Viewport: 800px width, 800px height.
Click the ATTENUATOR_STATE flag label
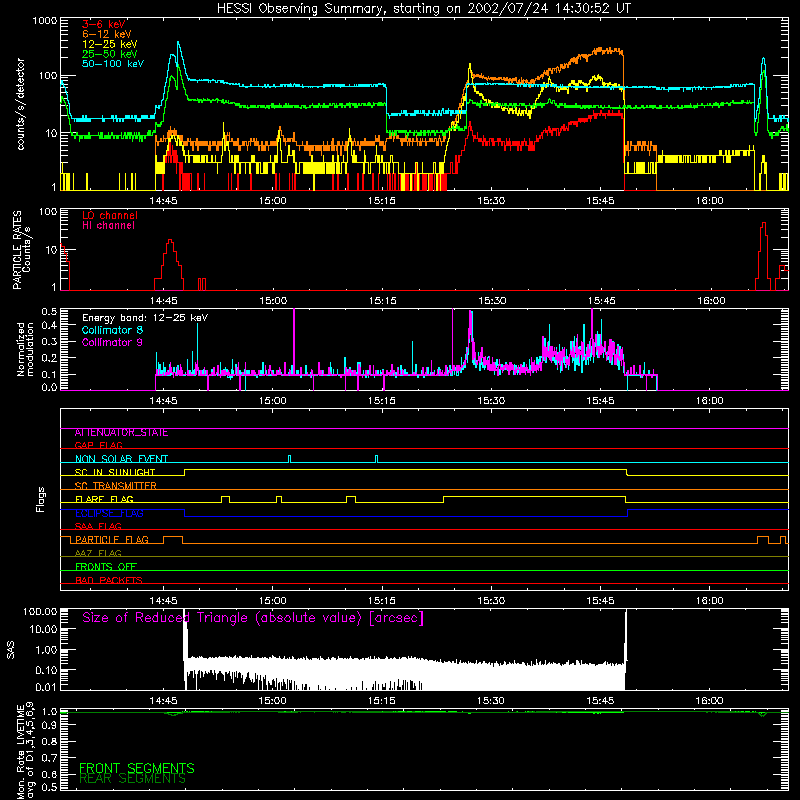121,433
